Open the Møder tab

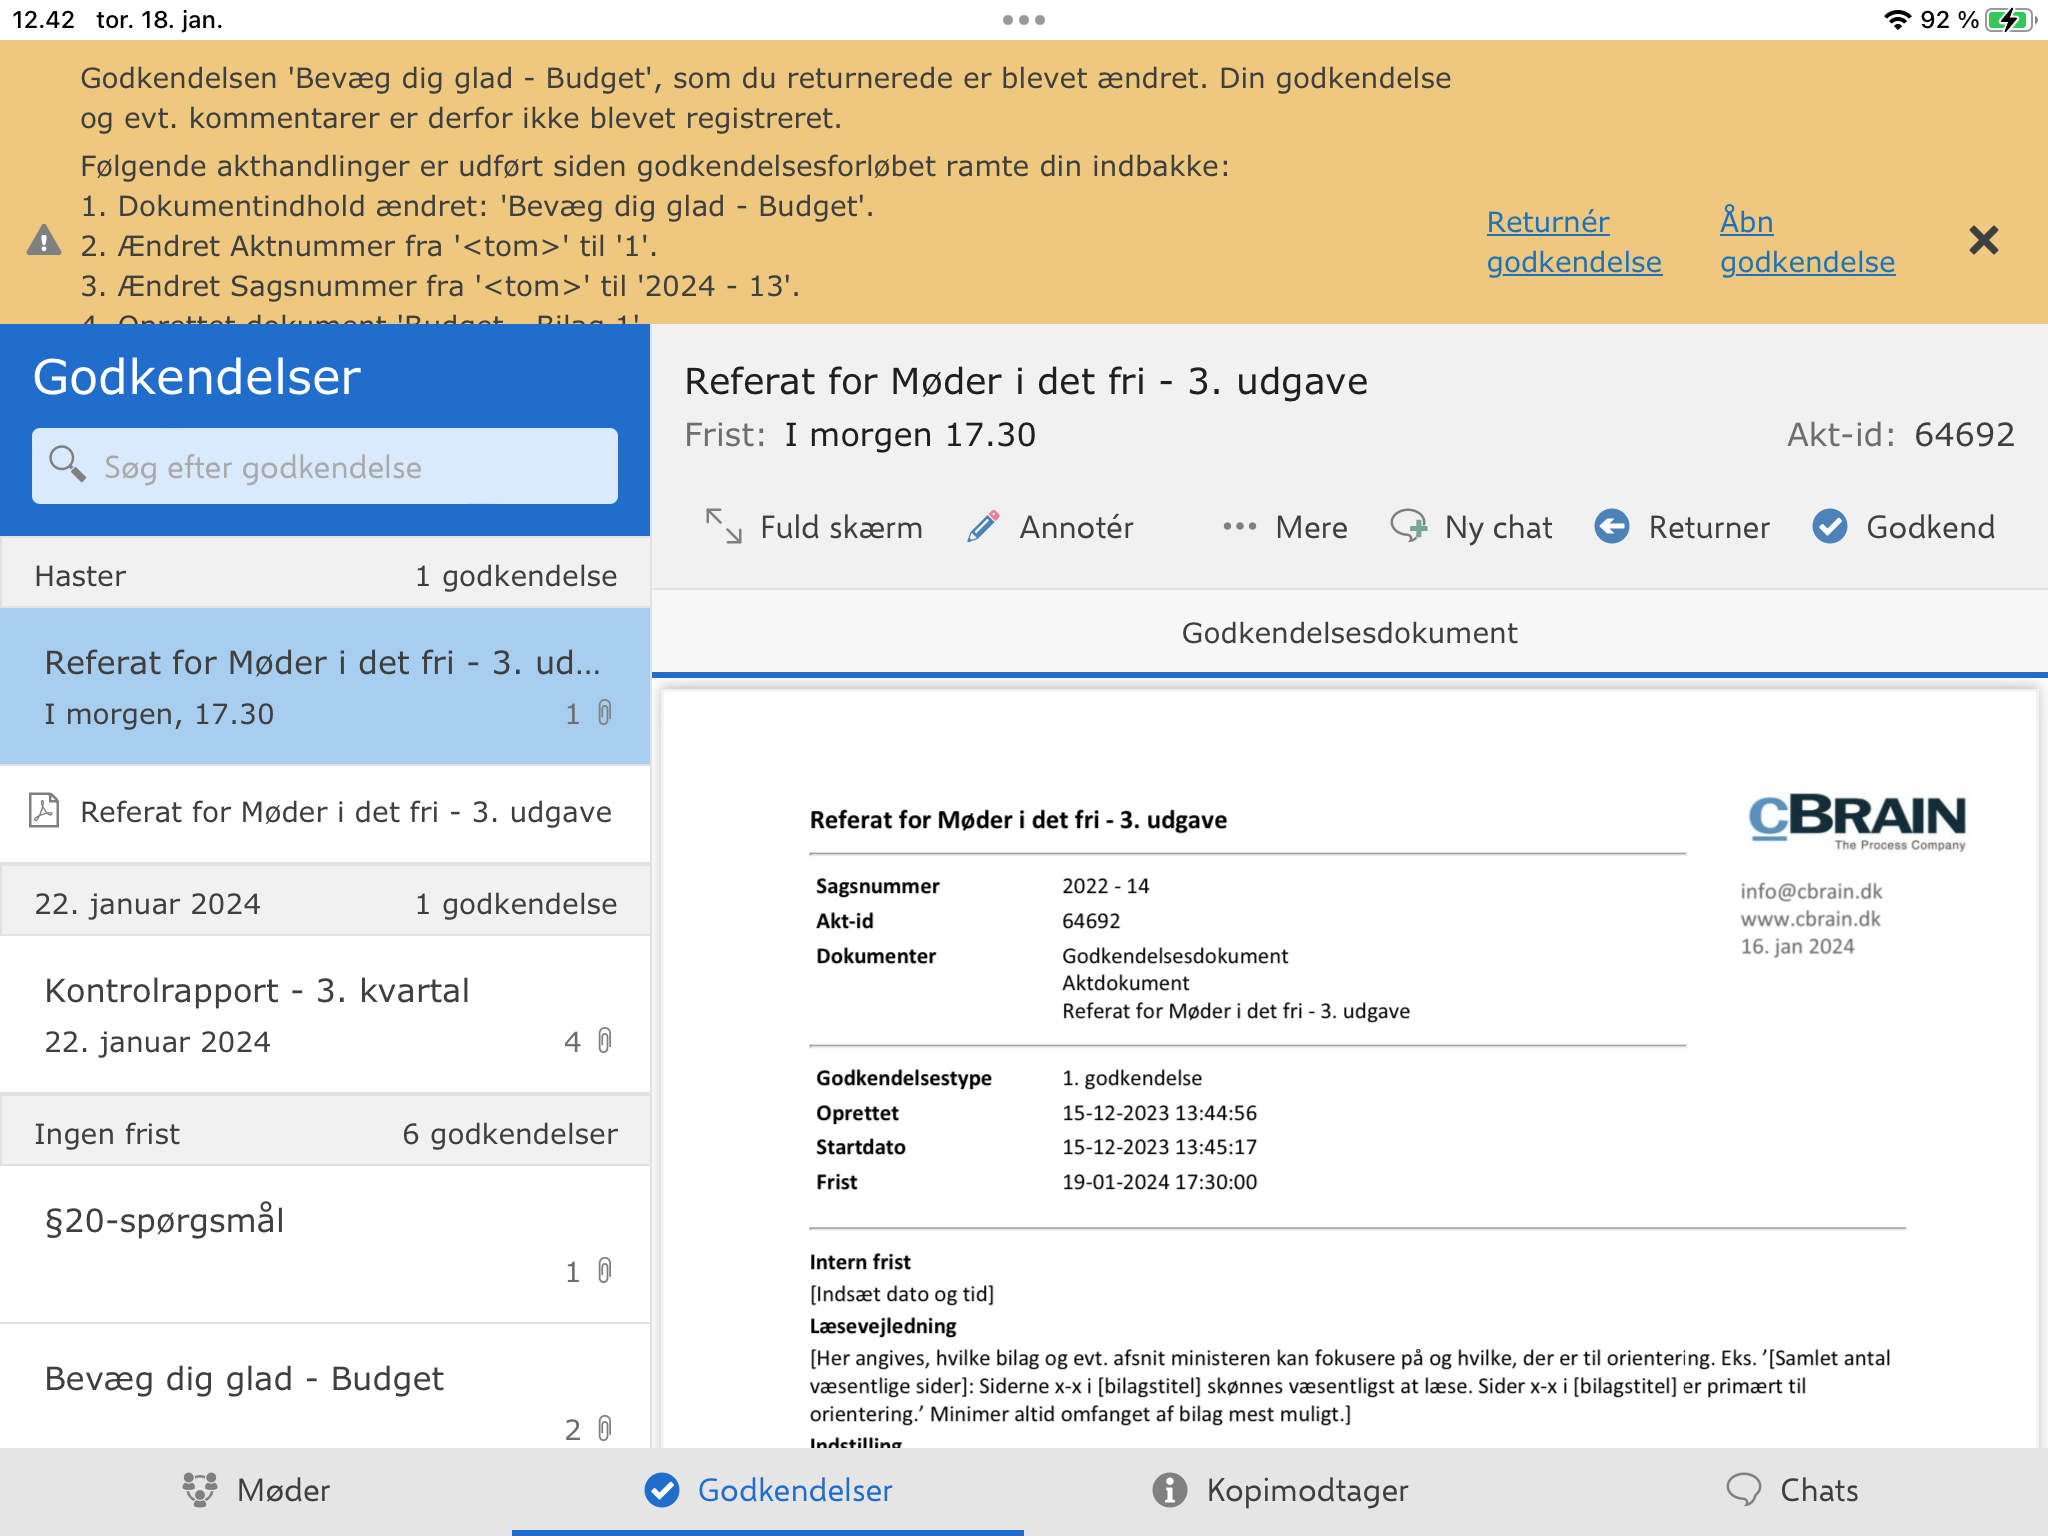pos(256,1490)
